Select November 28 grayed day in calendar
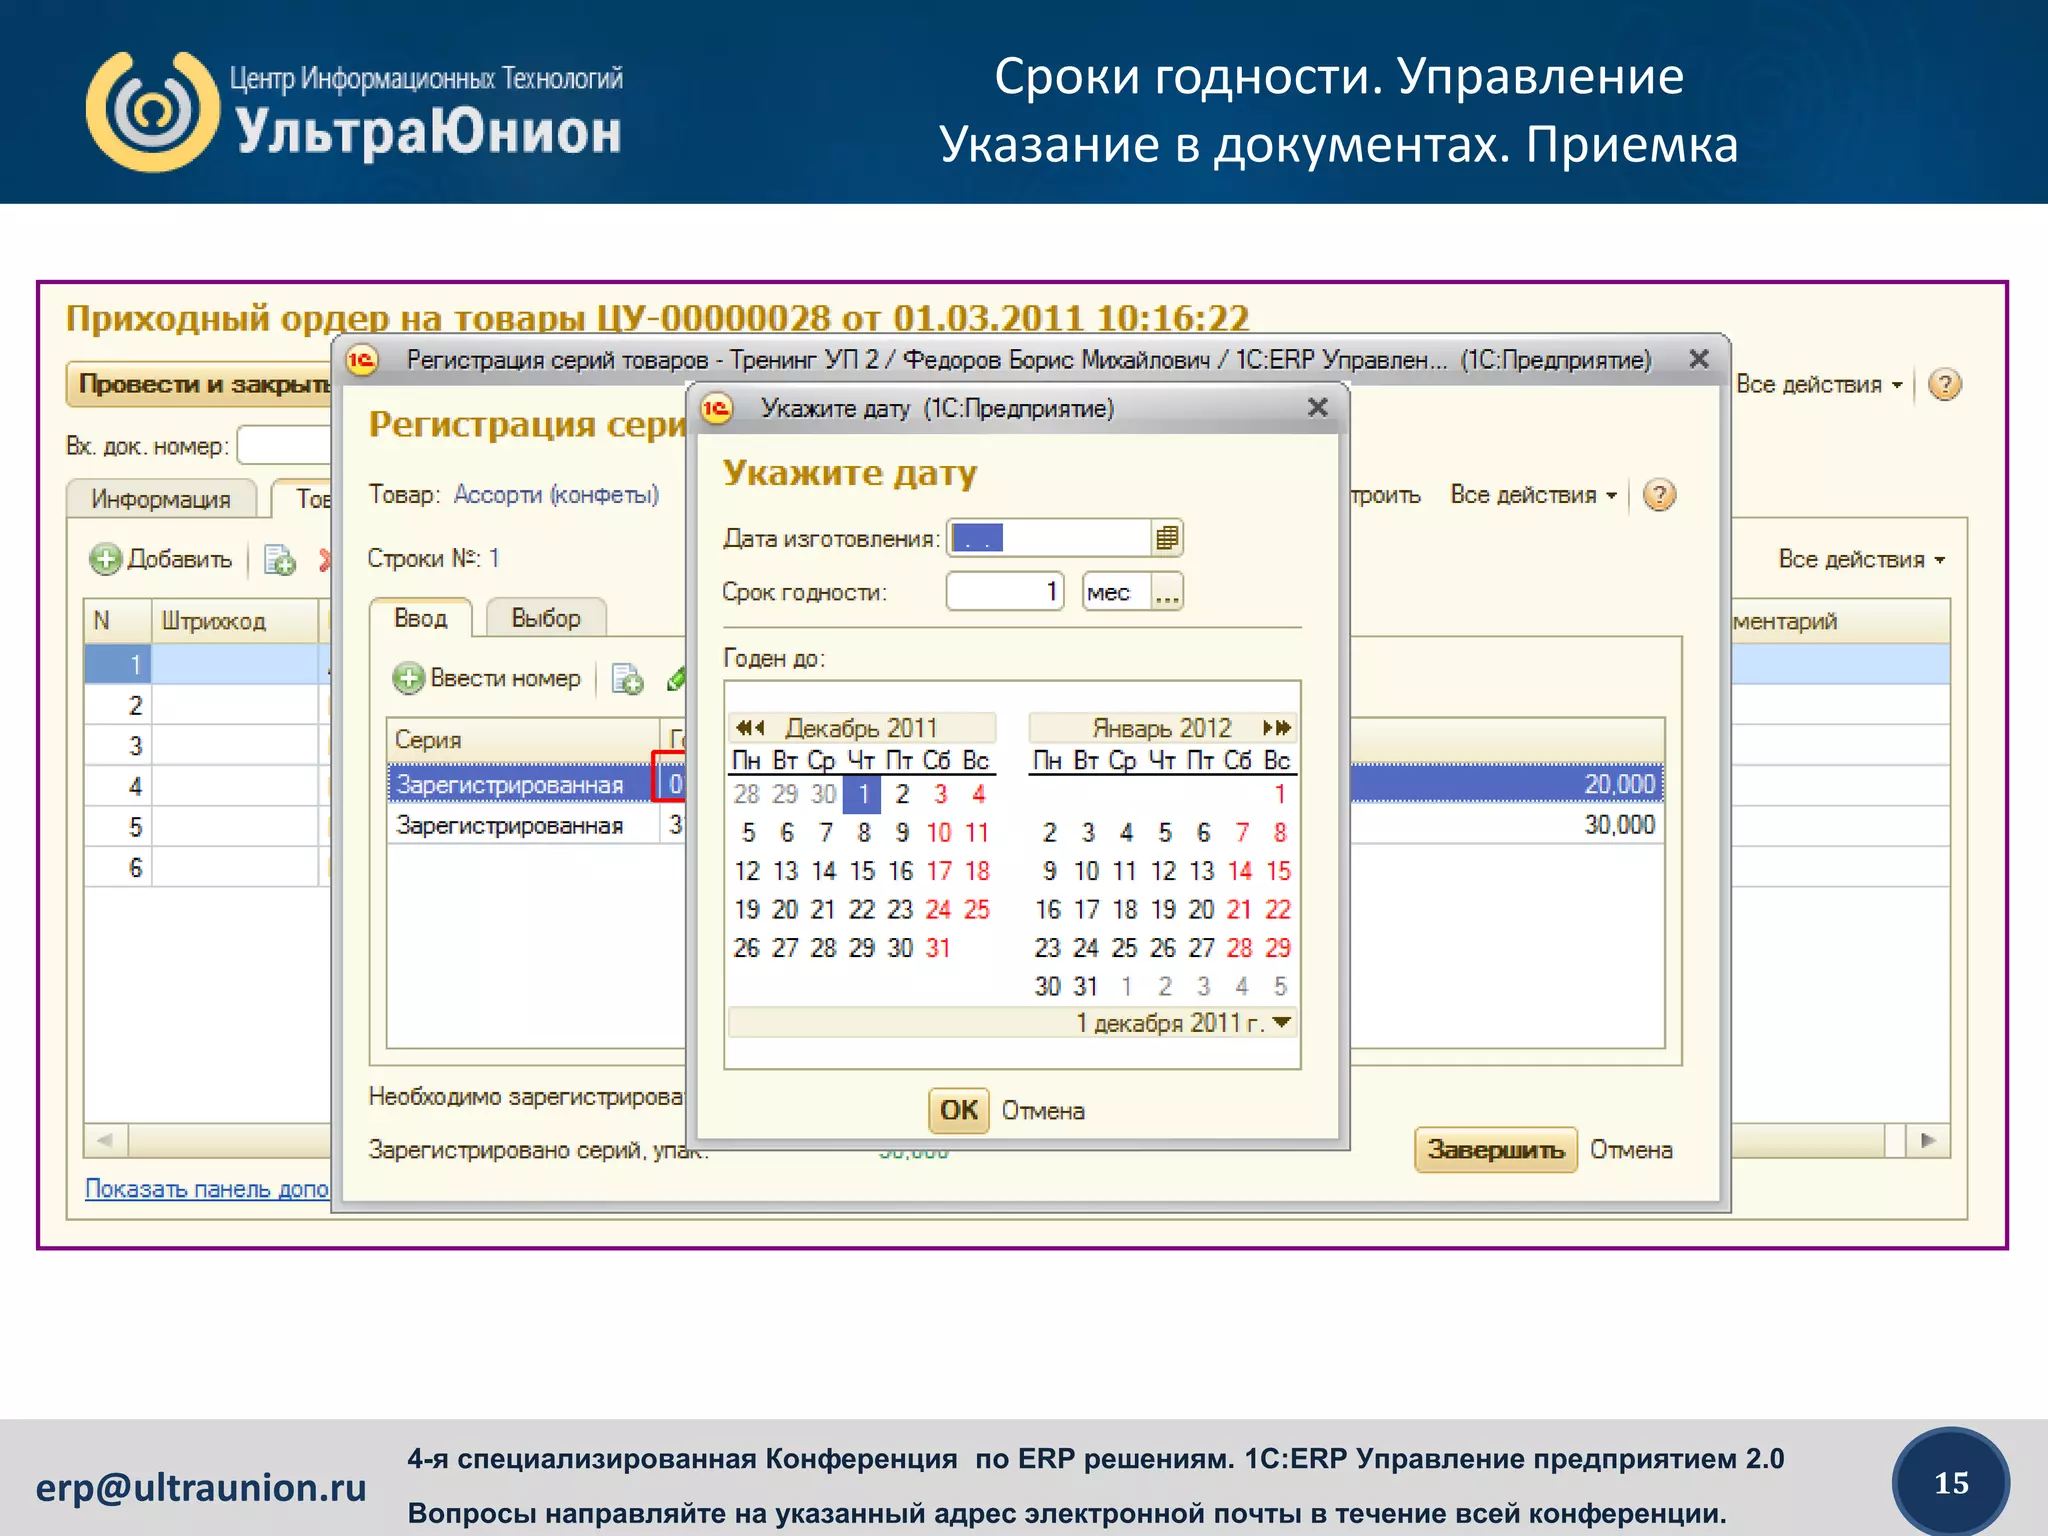Screen dimensions: 2048x1536 pos(747,795)
